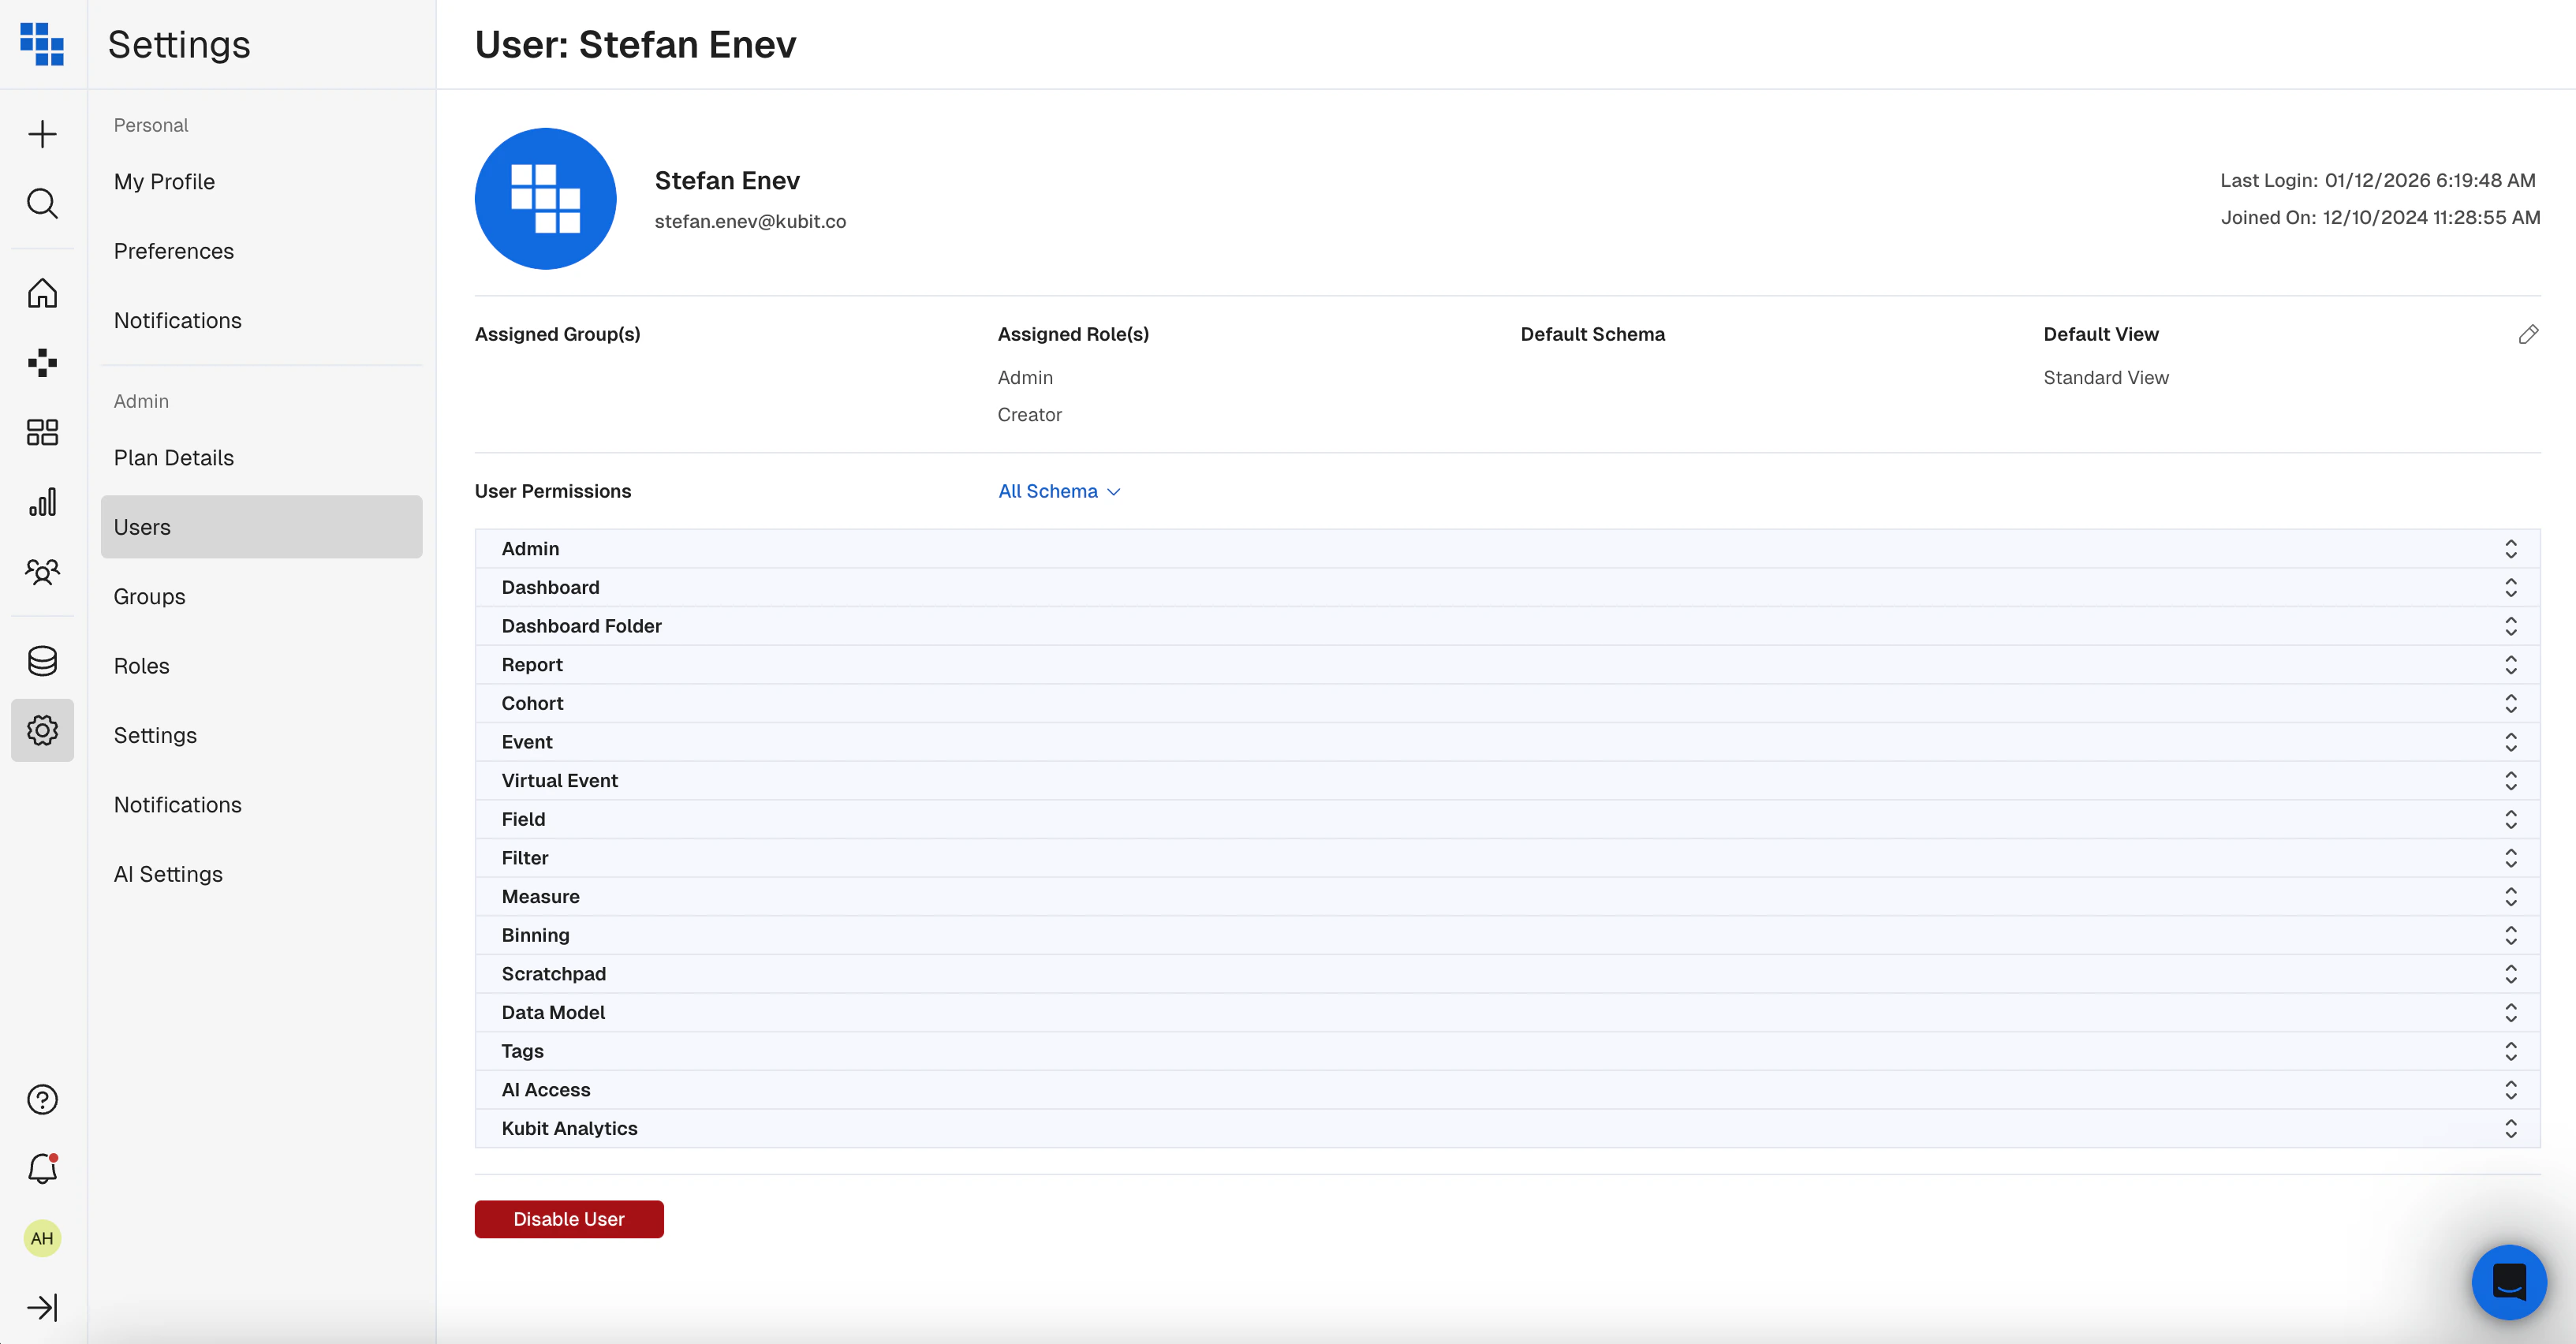Screen dimensions: 2576x1344
Task: Click the help question mark icon
Action: pyautogui.click(x=42, y=1099)
